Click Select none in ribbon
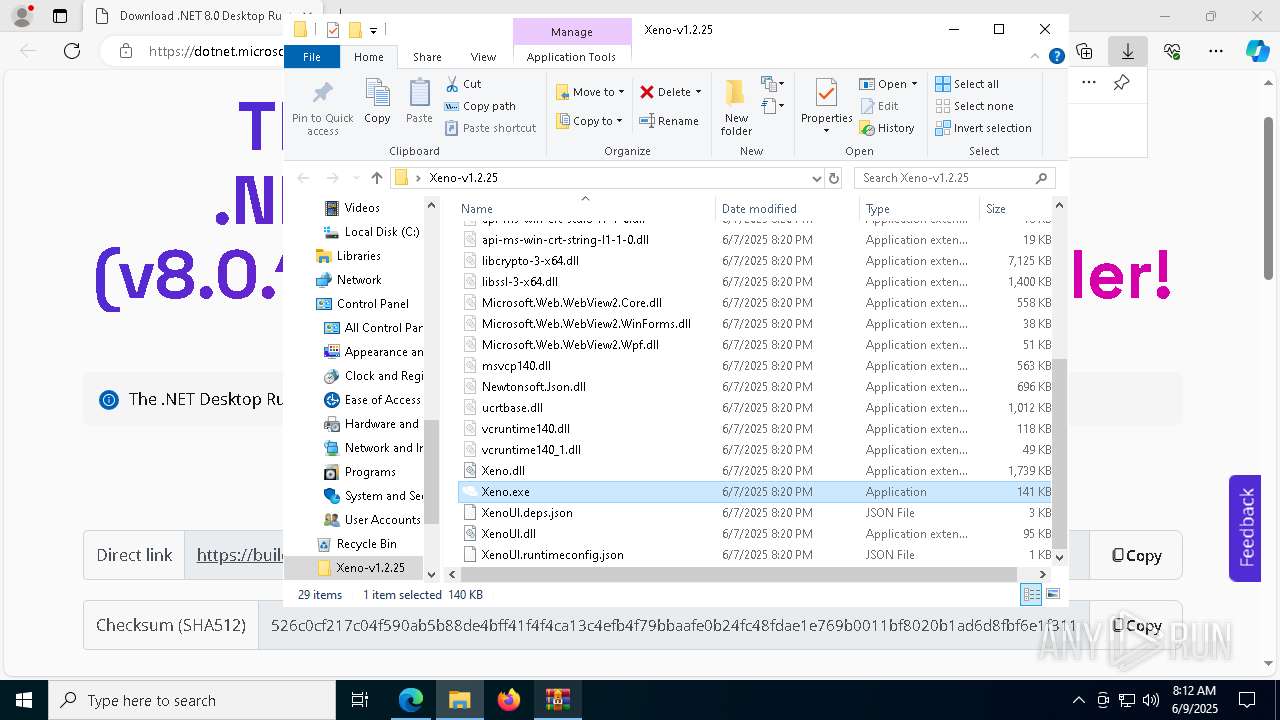Screen dimensions: 1280x720 coord(974,106)
